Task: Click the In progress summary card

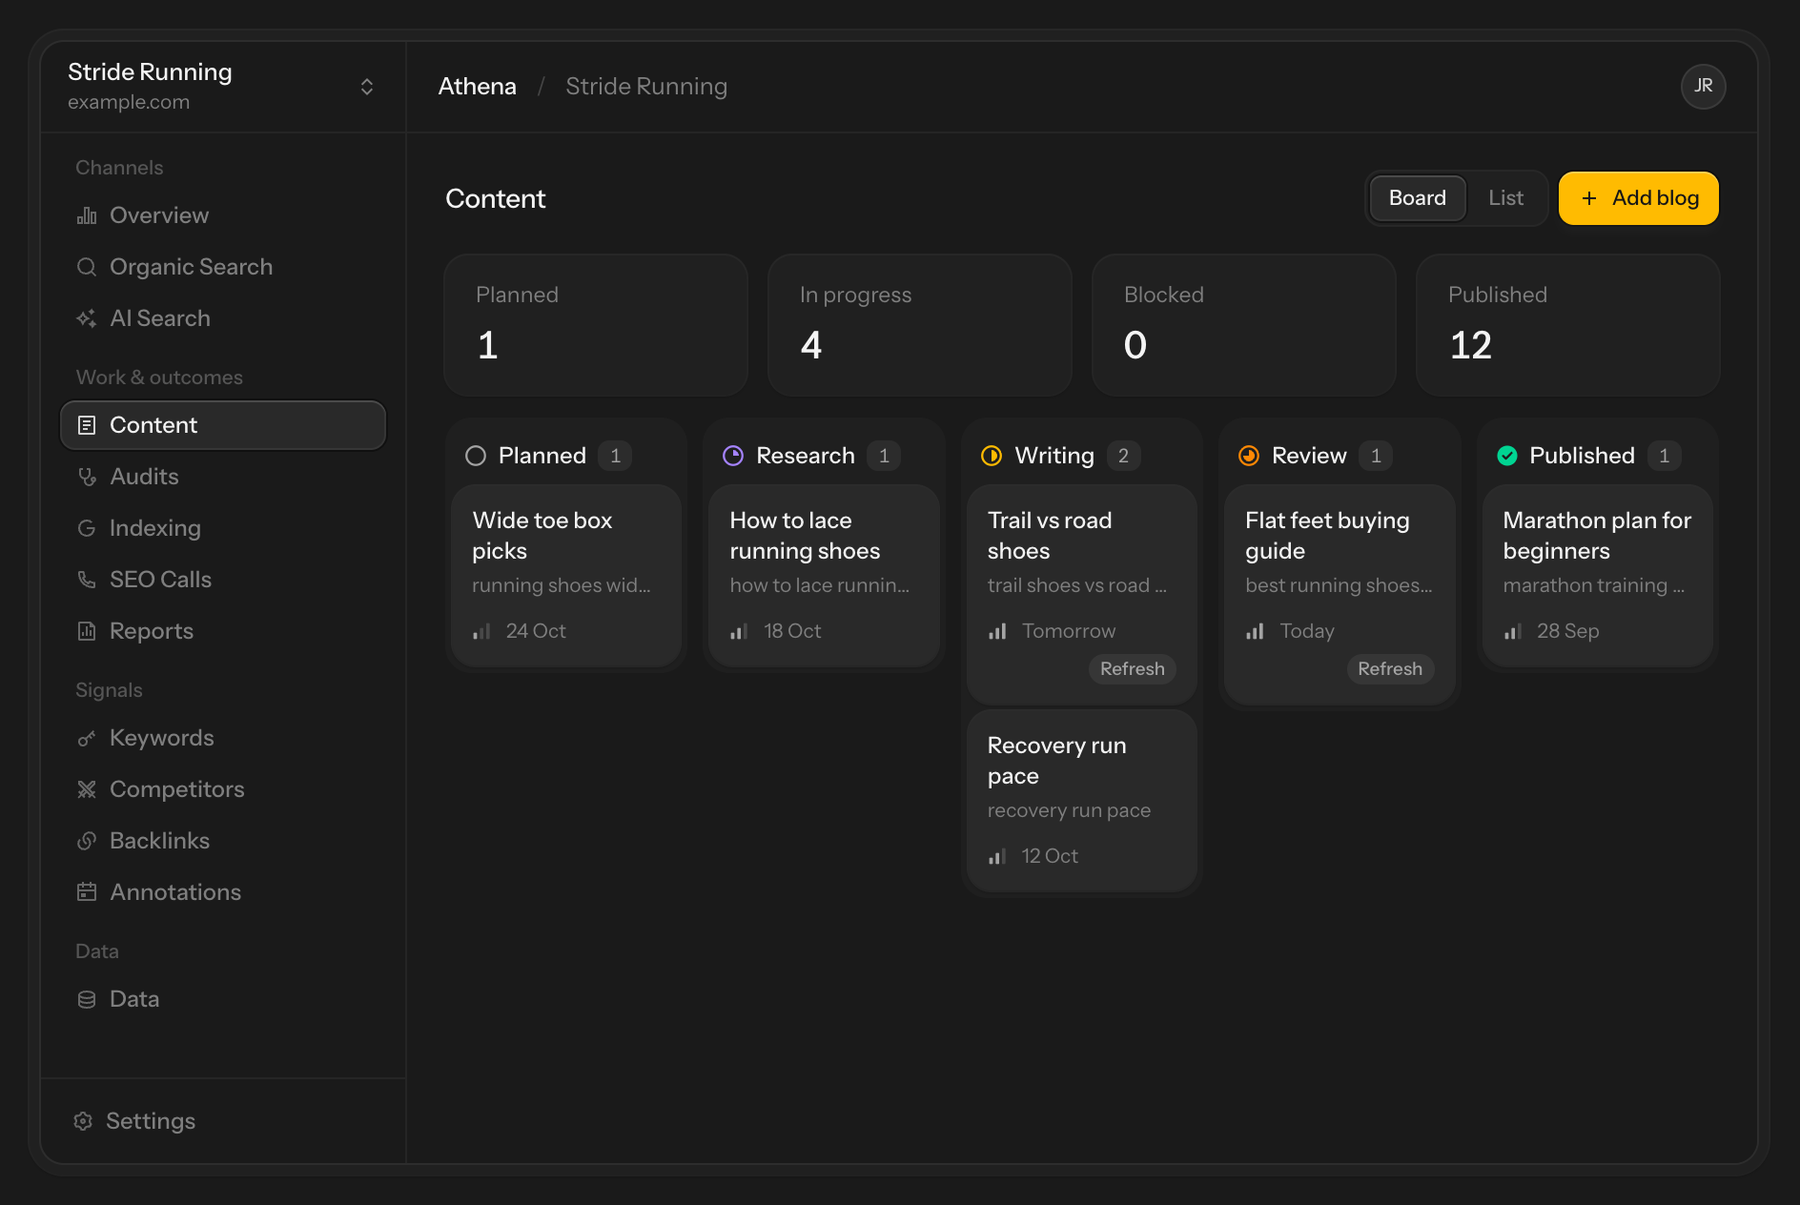Action: [x=919, y=325]
